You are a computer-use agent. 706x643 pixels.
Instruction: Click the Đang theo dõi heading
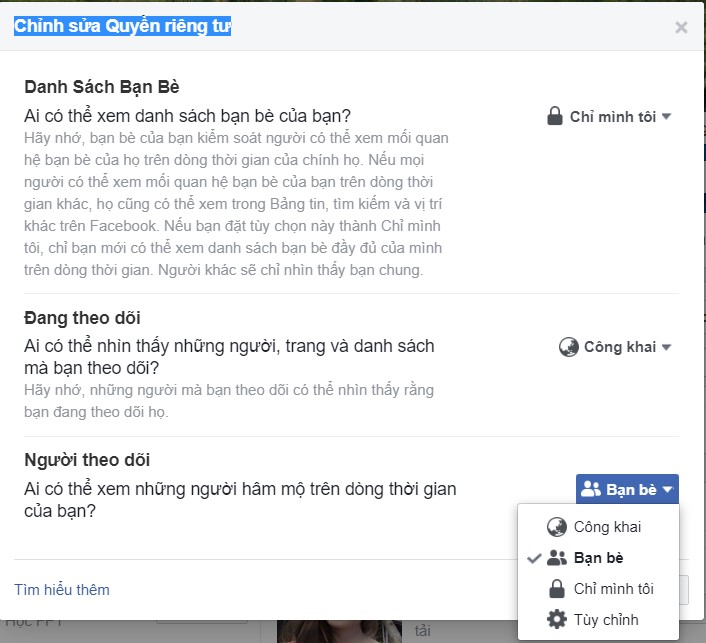82,318
